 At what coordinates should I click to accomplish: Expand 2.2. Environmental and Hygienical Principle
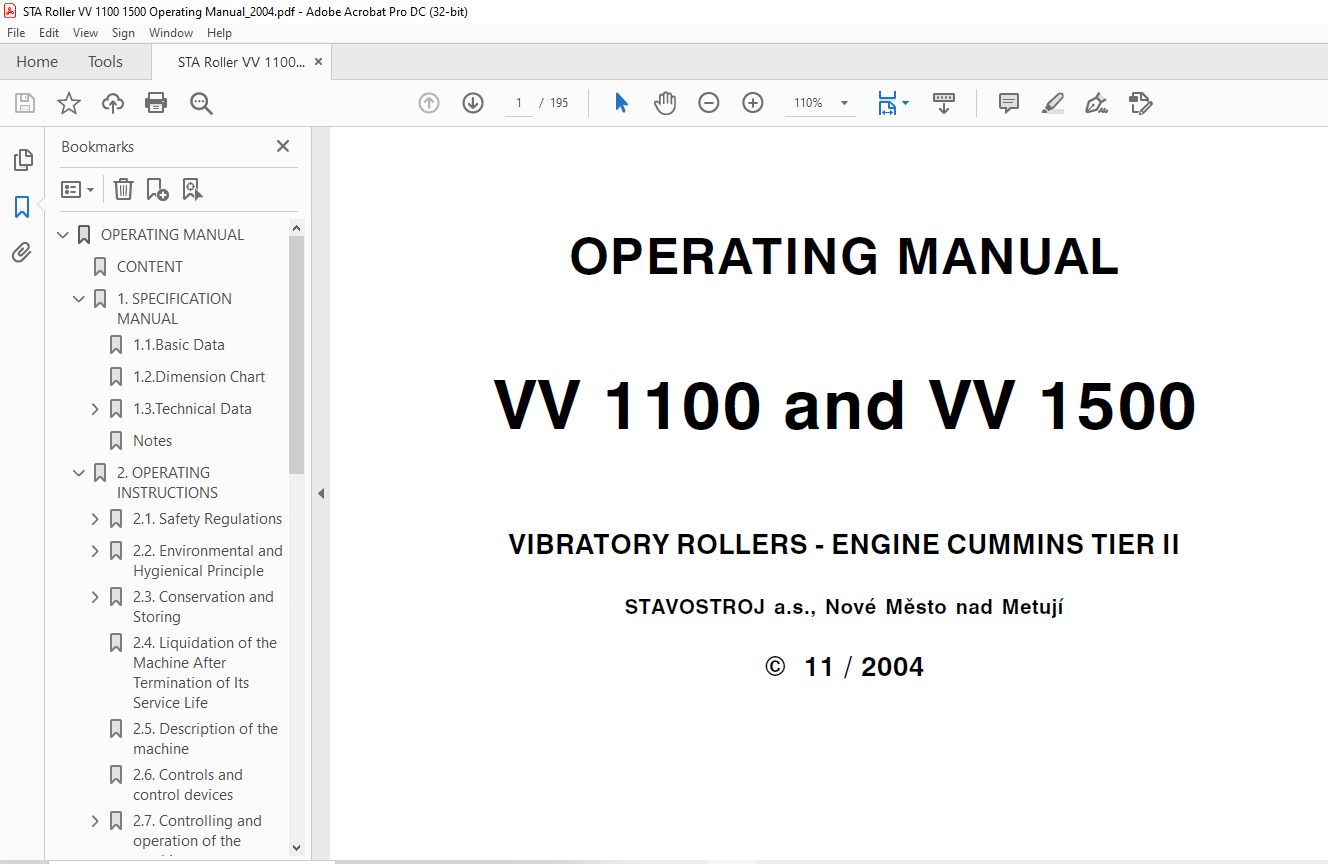(95, 551)
